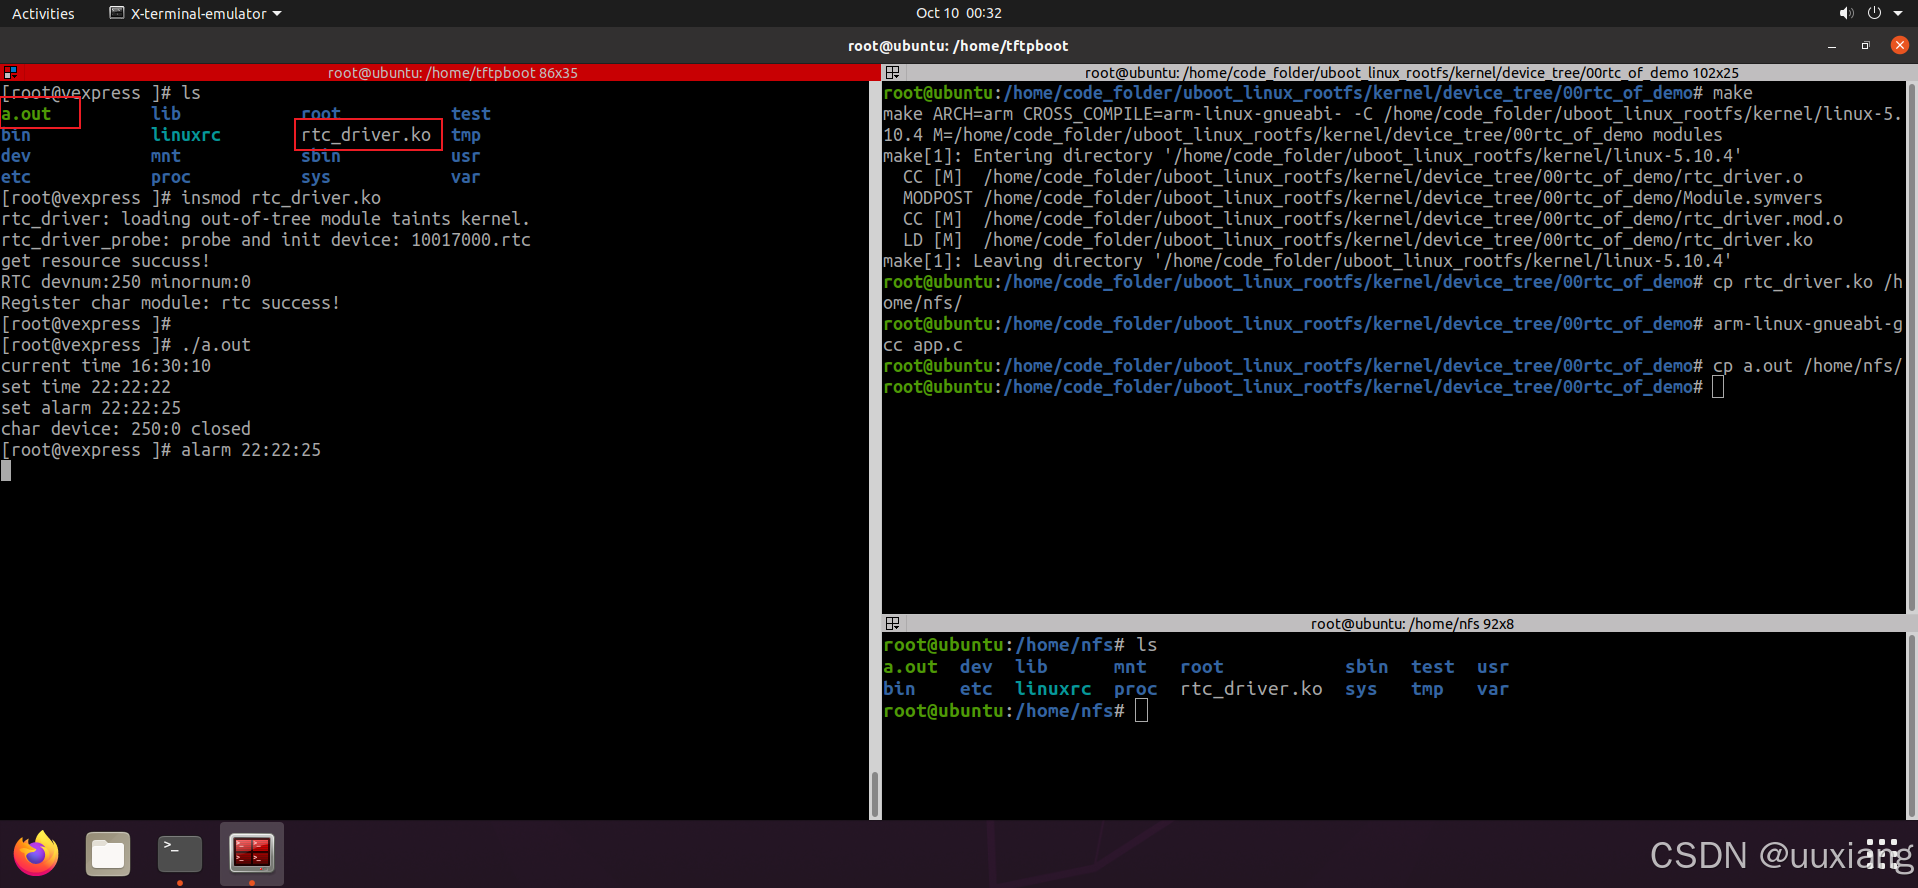Viewport: 1918px width, 888px height.
Task: Click the 'get resource succuss!' line
Action: tap(105, 261)
